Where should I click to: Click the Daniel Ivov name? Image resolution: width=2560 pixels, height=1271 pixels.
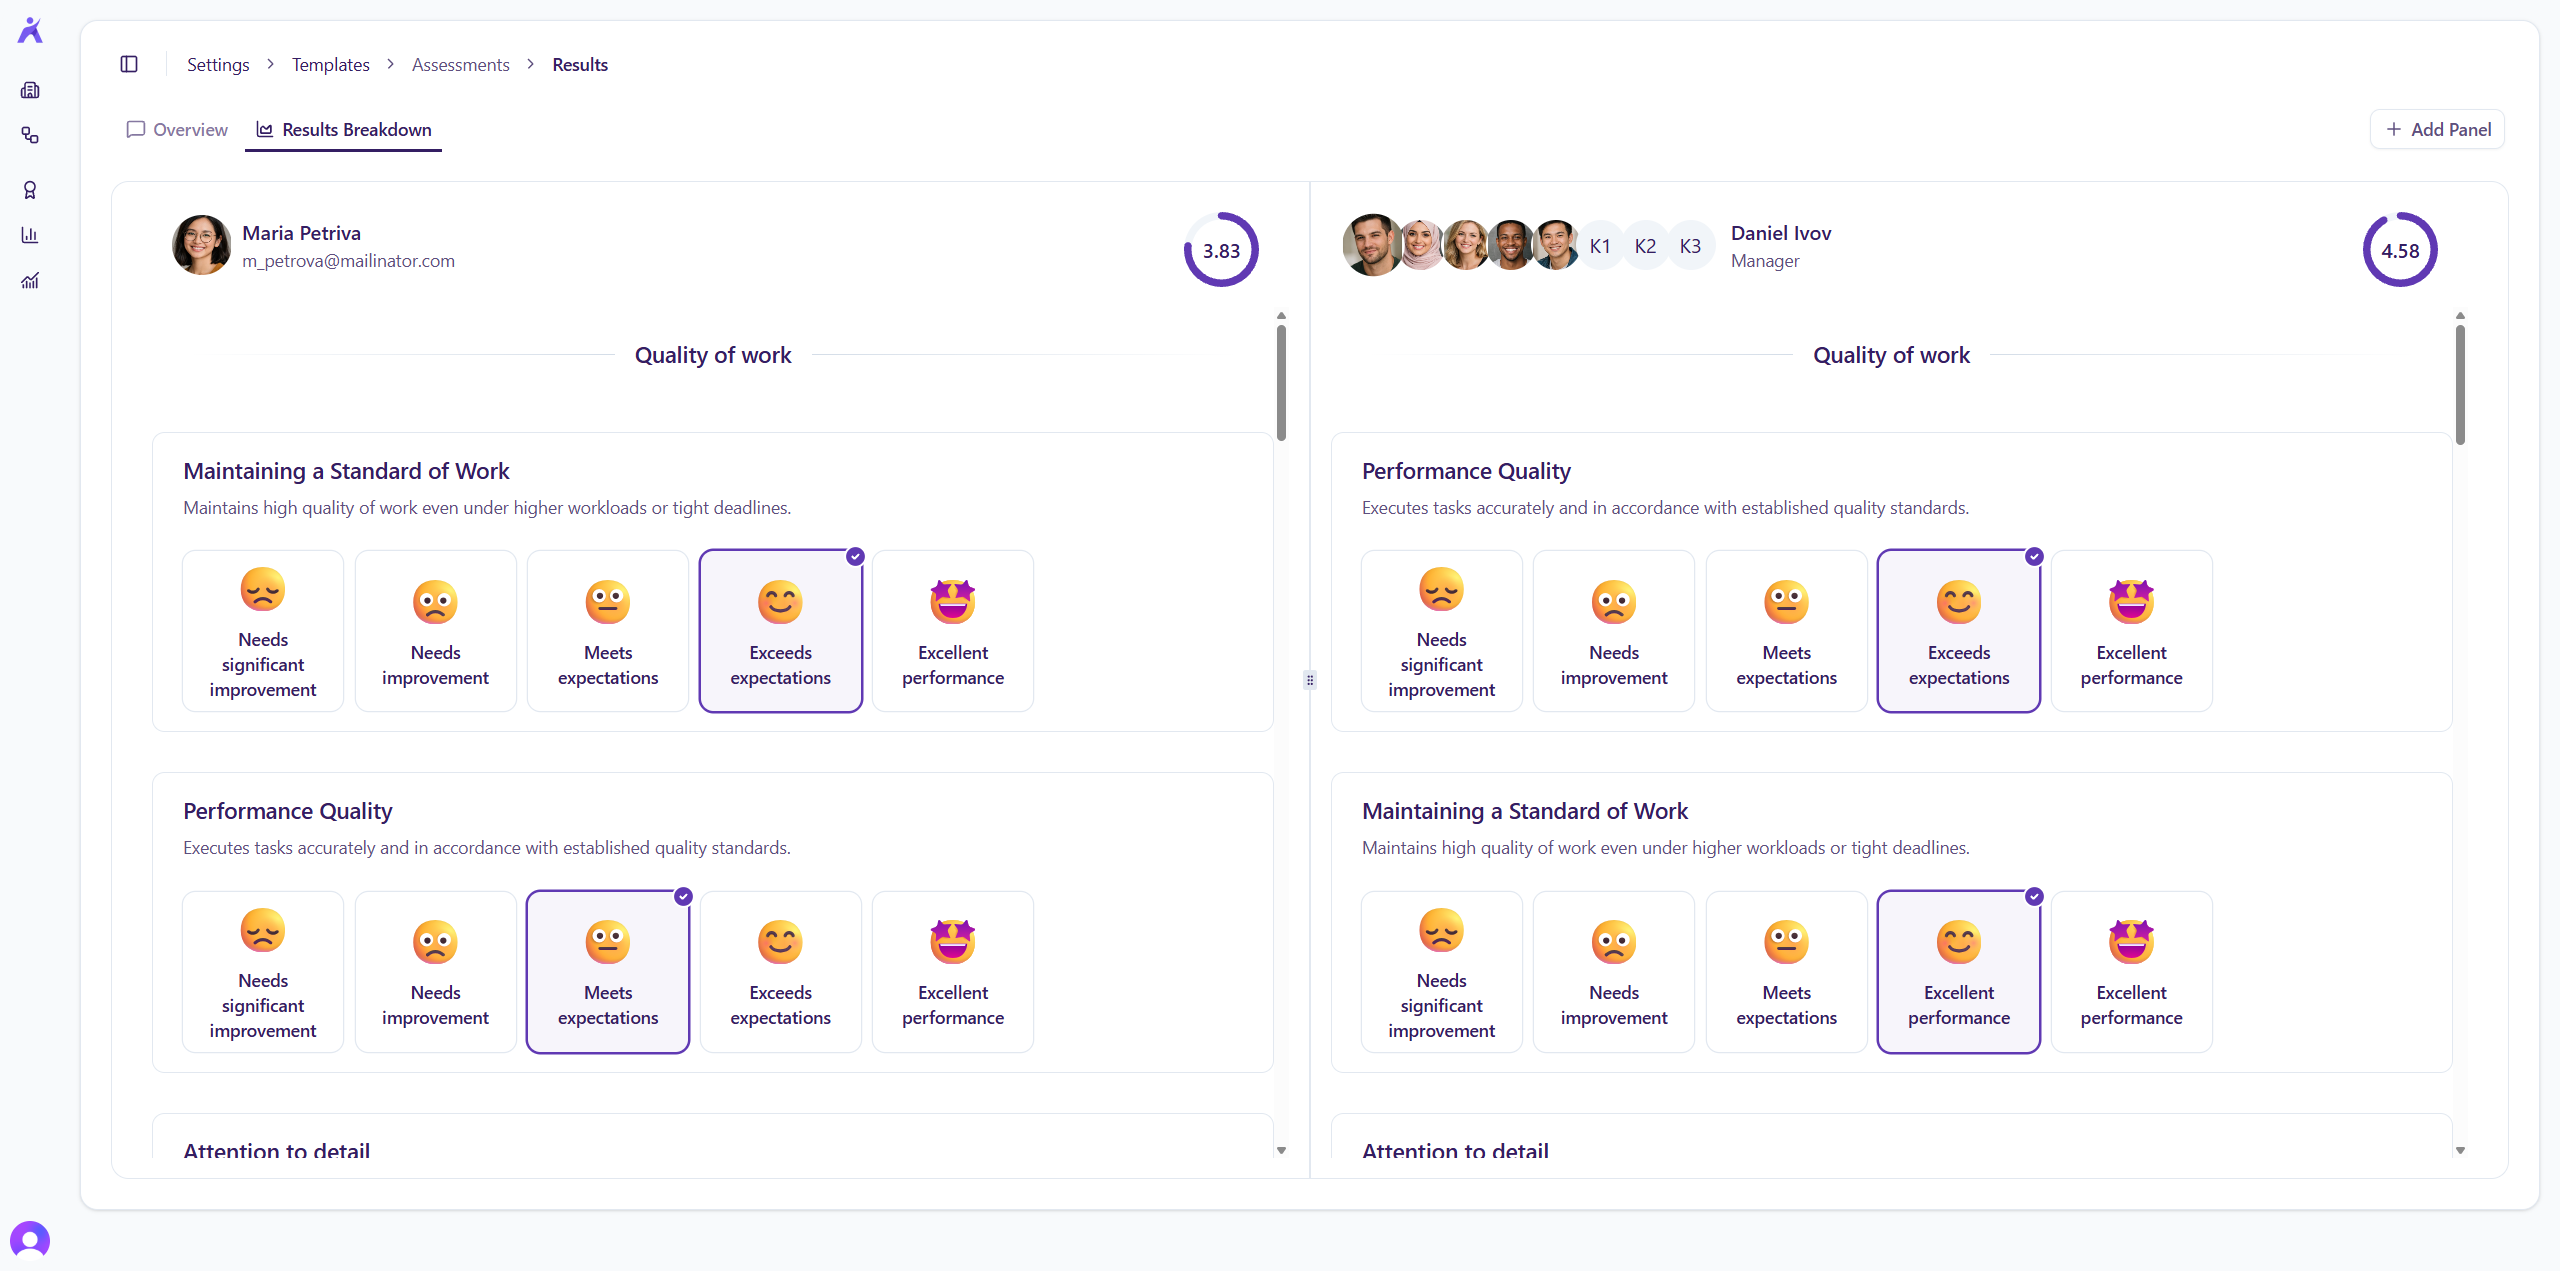tap(1781, 233)
